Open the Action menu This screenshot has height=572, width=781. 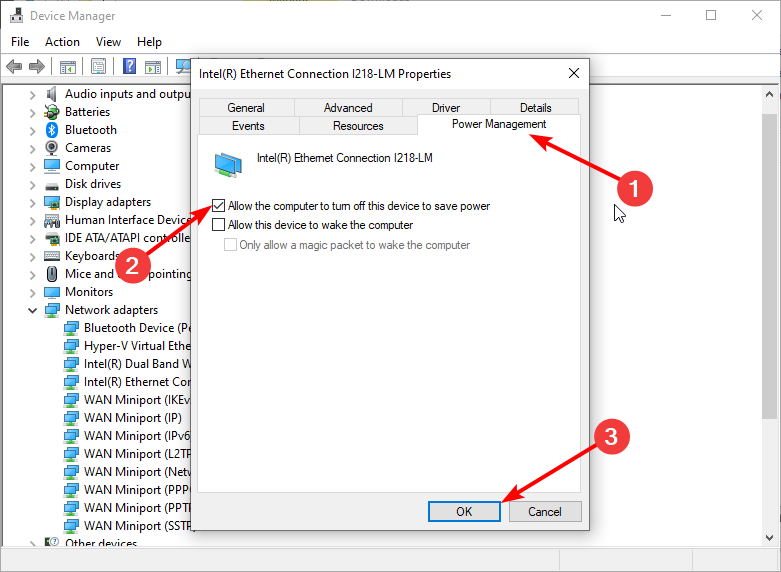click(x=62, y=42)
